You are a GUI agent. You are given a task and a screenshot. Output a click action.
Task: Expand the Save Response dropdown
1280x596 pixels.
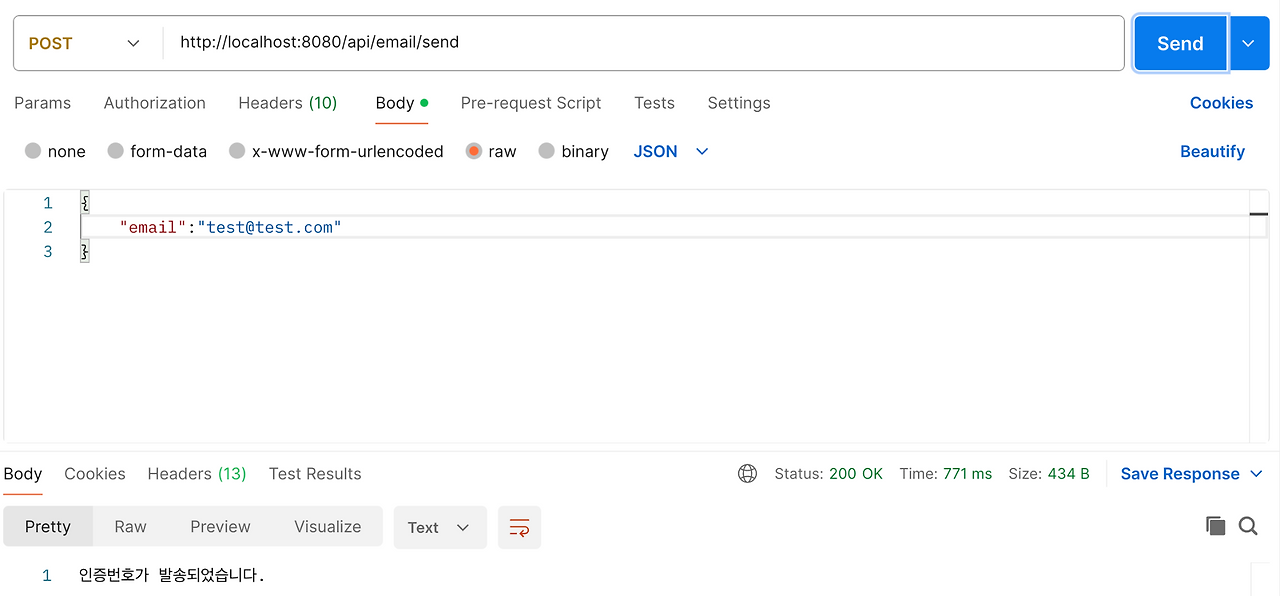click(1256, 474)
